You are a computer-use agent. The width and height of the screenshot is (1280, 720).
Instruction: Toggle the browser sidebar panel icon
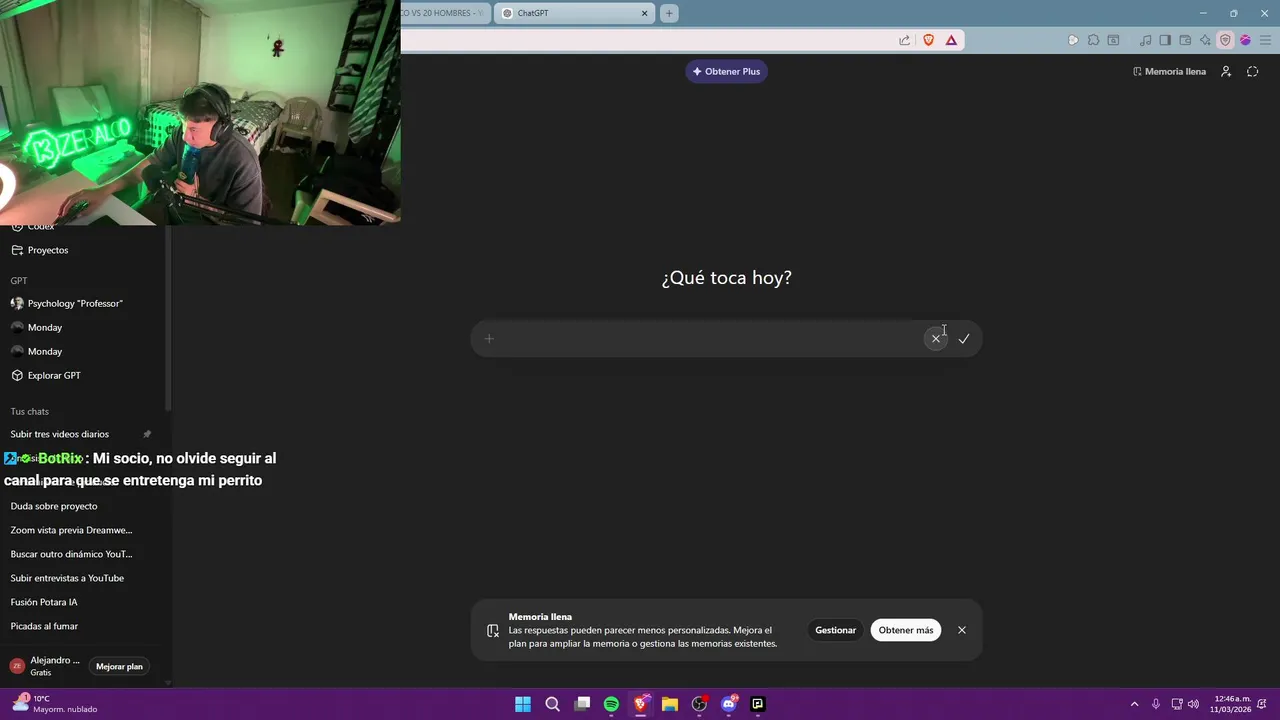click(1165, 40)
